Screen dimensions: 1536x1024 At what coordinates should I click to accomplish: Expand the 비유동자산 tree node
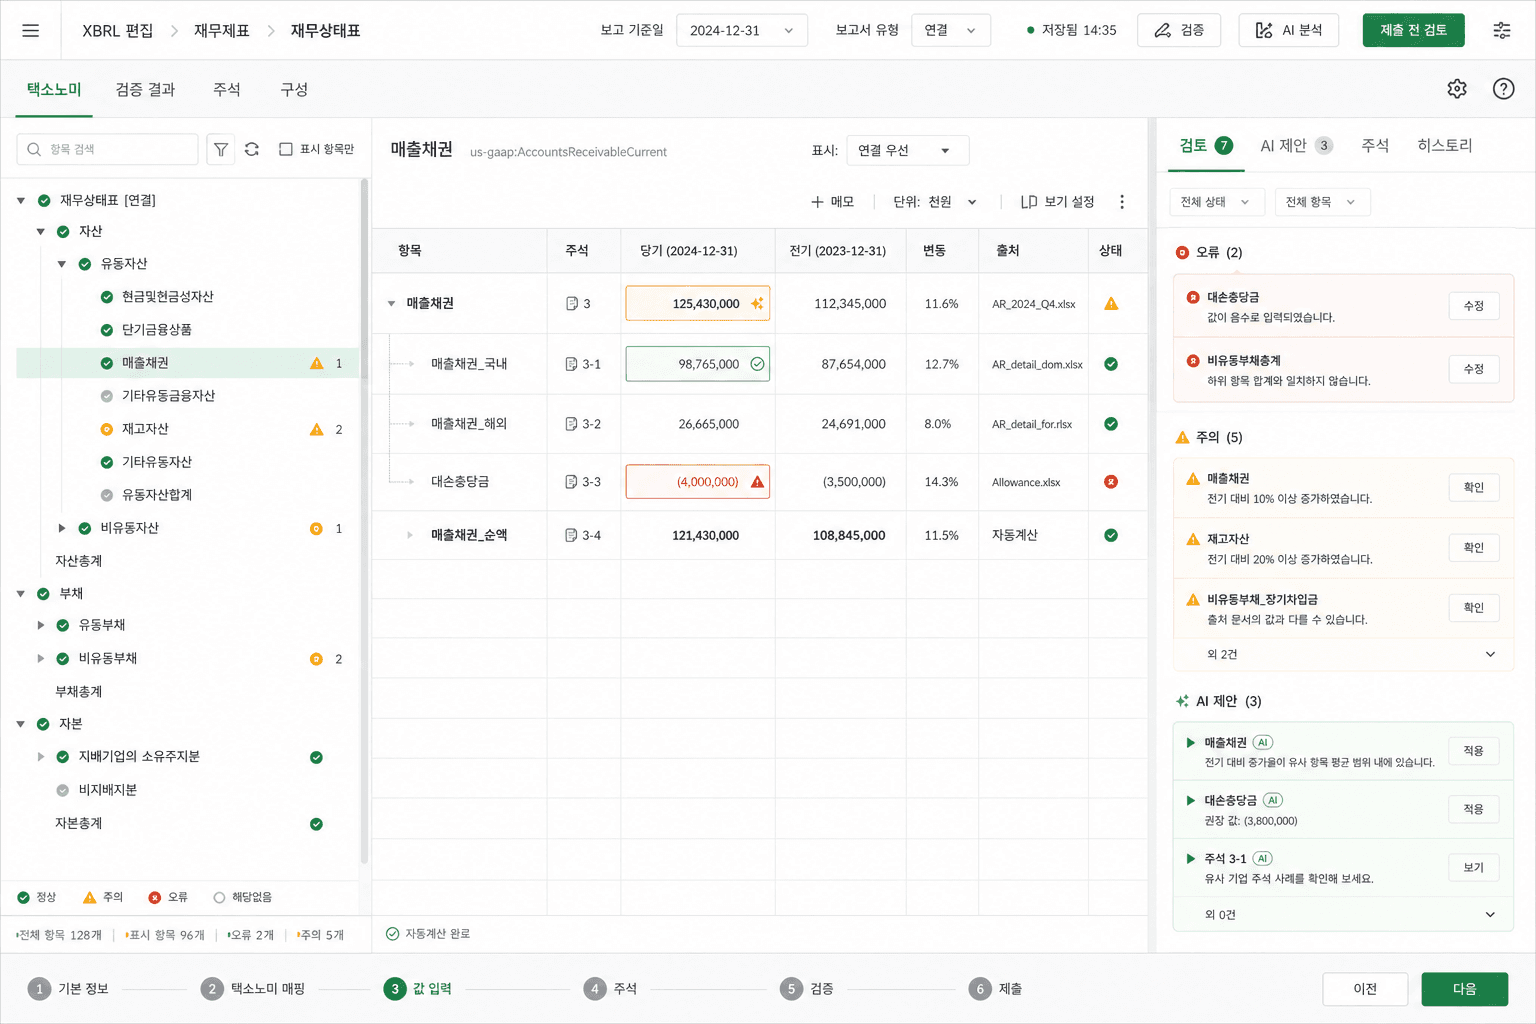click(x=62, y=528)
